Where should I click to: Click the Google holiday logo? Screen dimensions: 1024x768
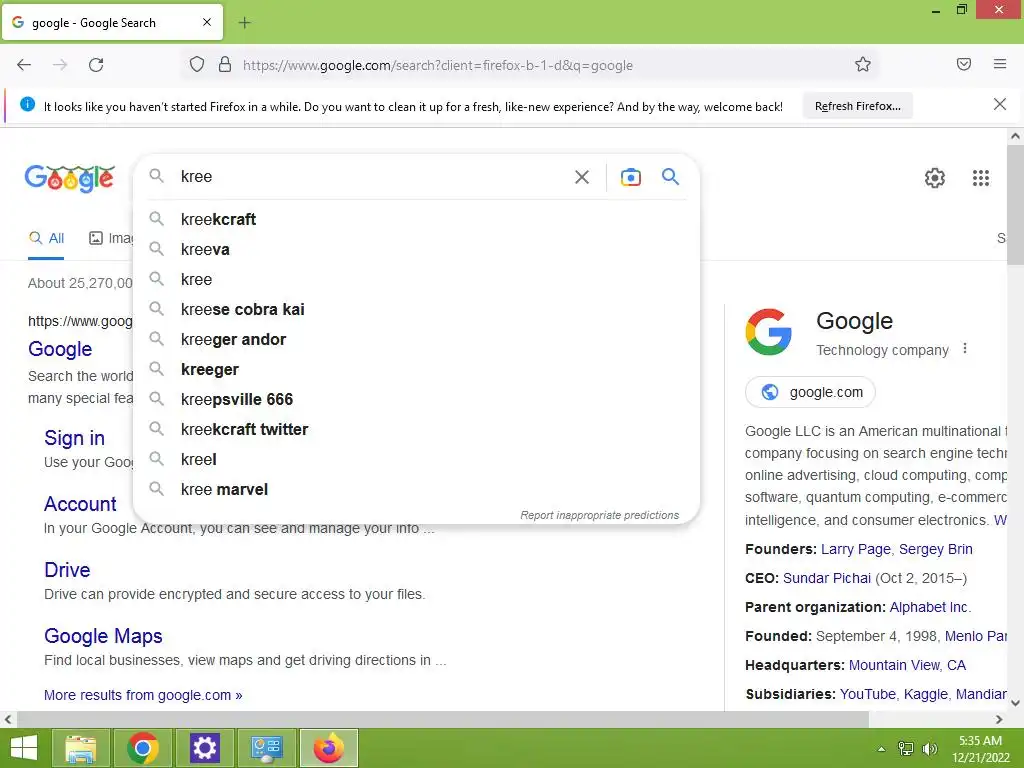(x=70, y=178)
